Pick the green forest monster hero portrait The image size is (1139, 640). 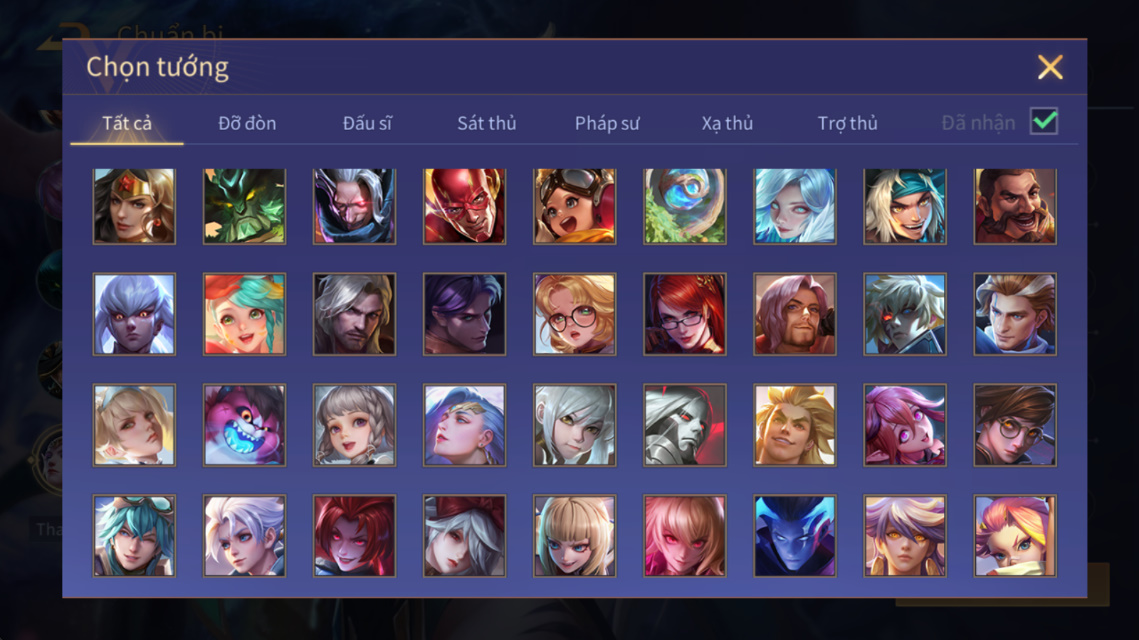244,206
